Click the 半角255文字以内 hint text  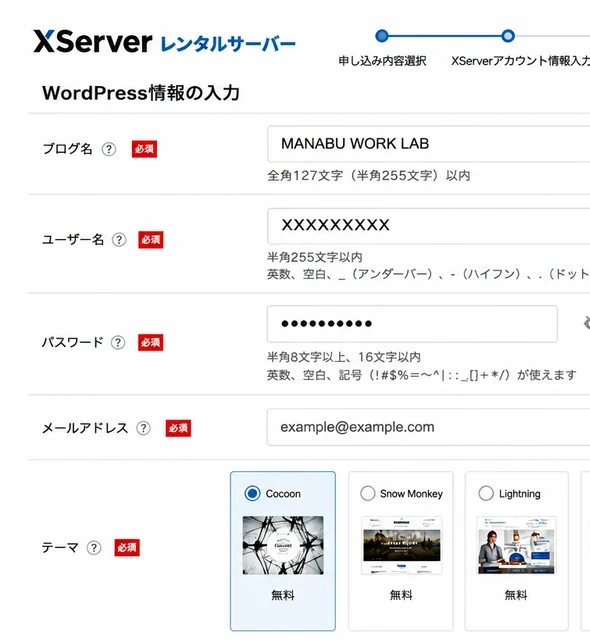click(315, 257)
